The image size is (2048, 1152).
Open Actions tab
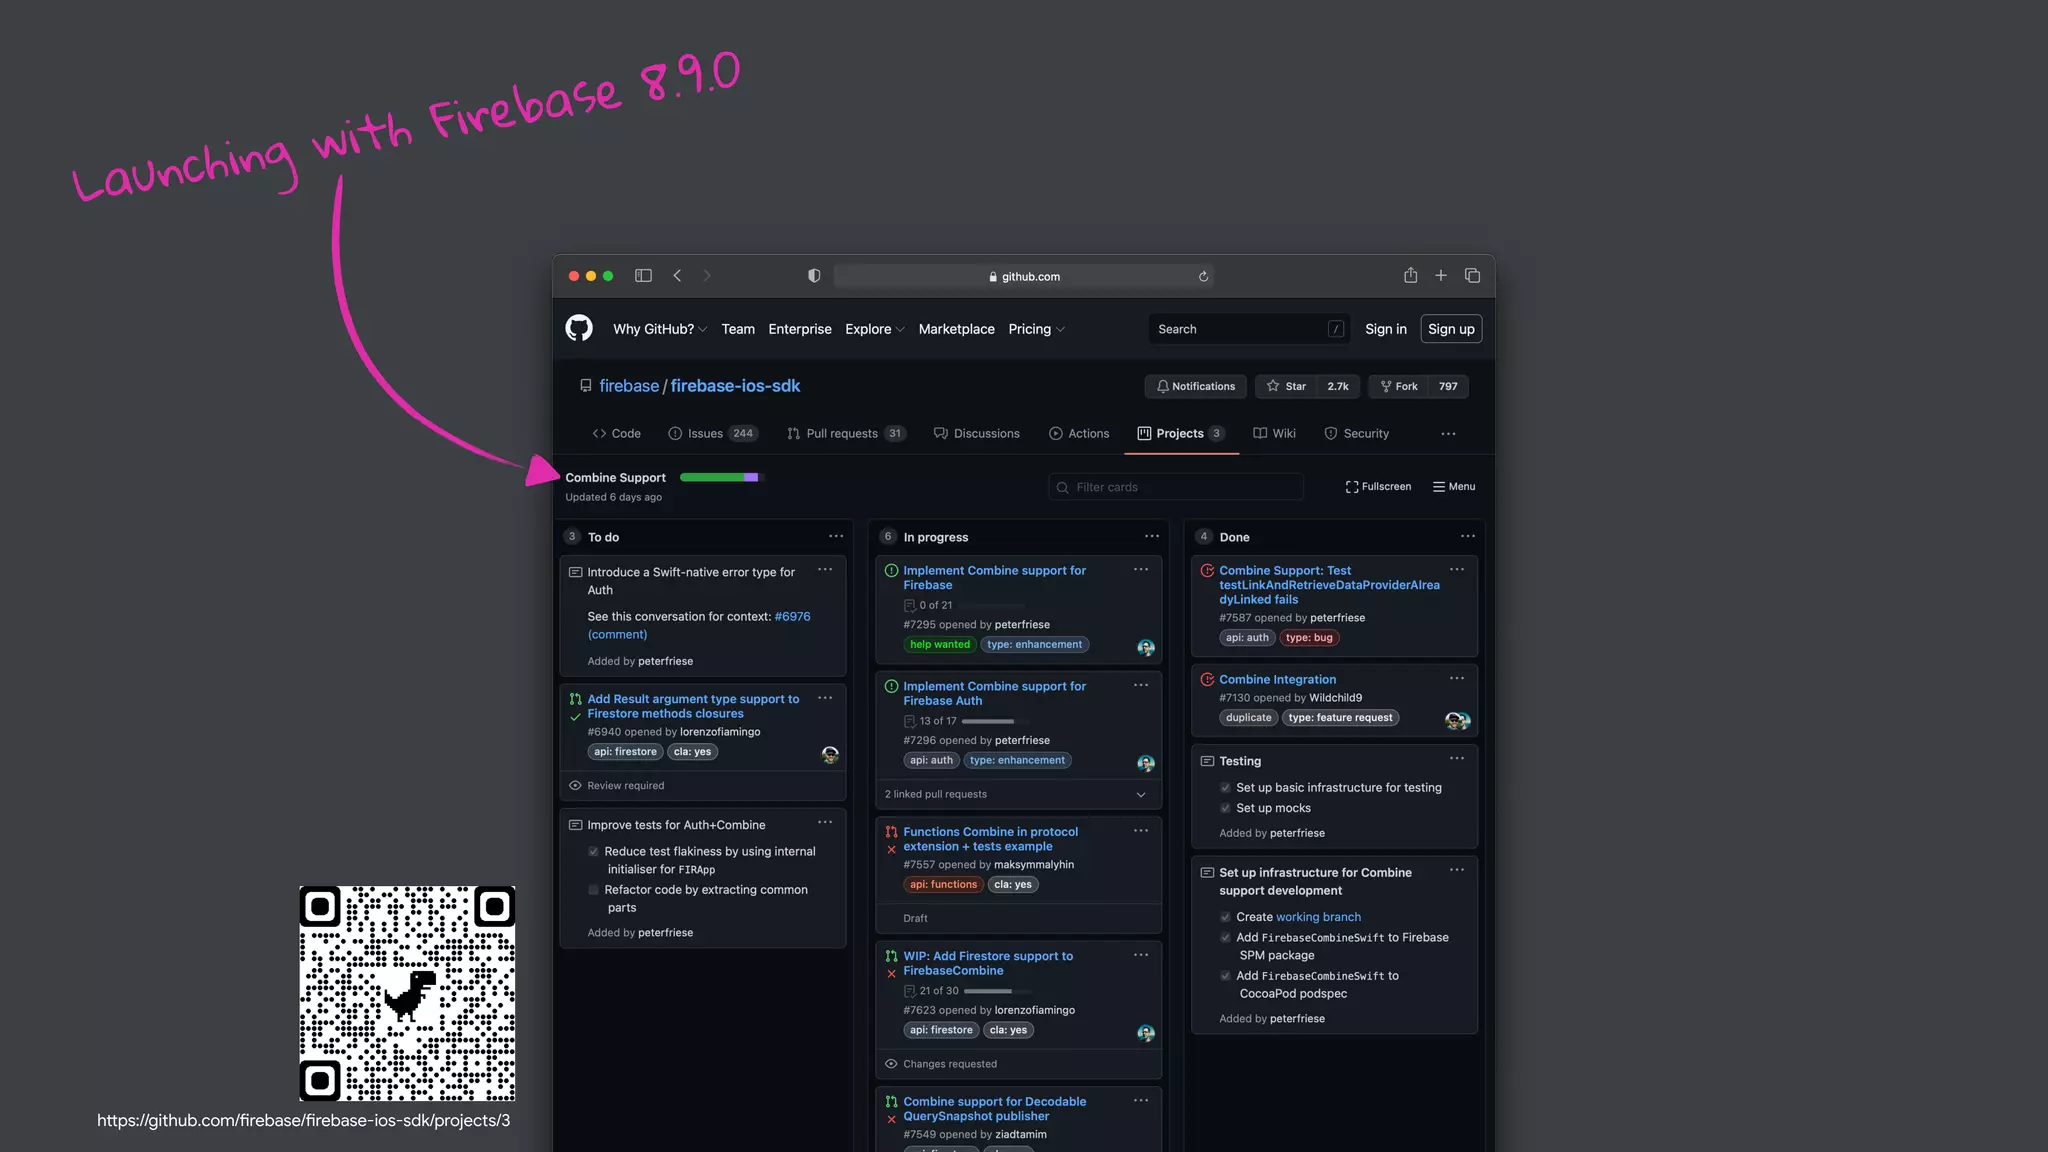pos(1079,434)
